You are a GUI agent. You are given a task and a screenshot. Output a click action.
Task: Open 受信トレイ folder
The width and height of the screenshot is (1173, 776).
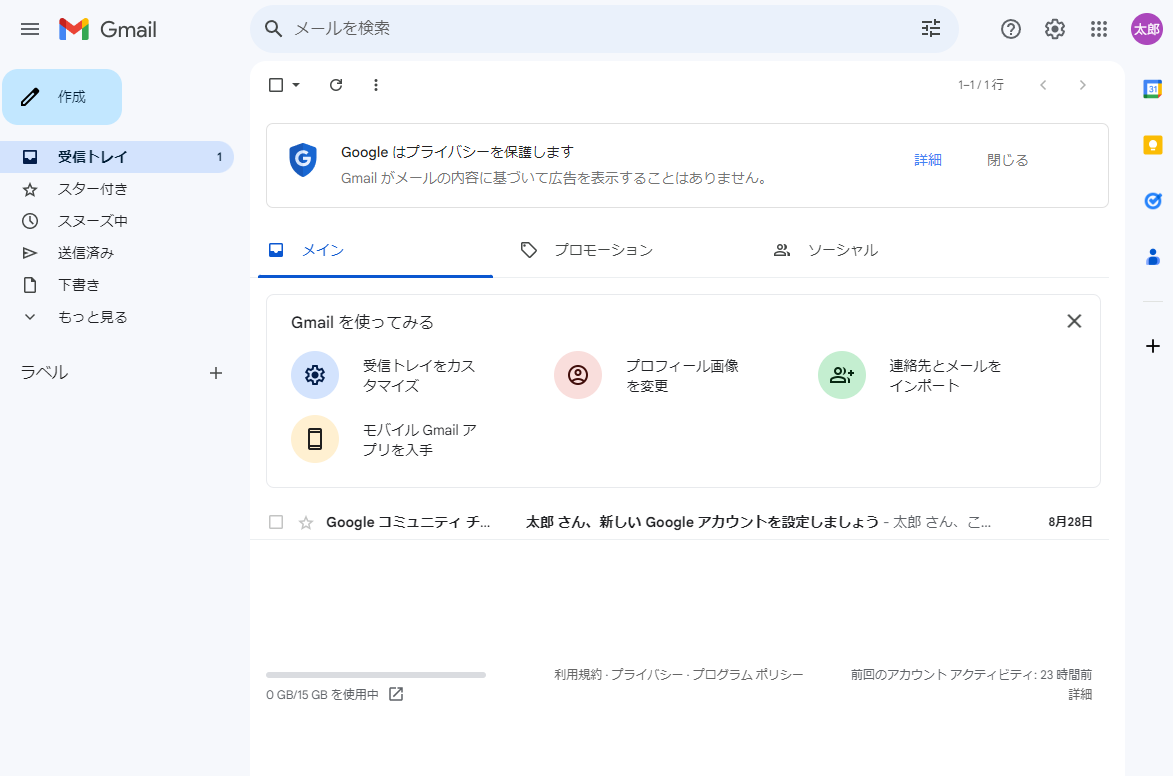point(117,156)
